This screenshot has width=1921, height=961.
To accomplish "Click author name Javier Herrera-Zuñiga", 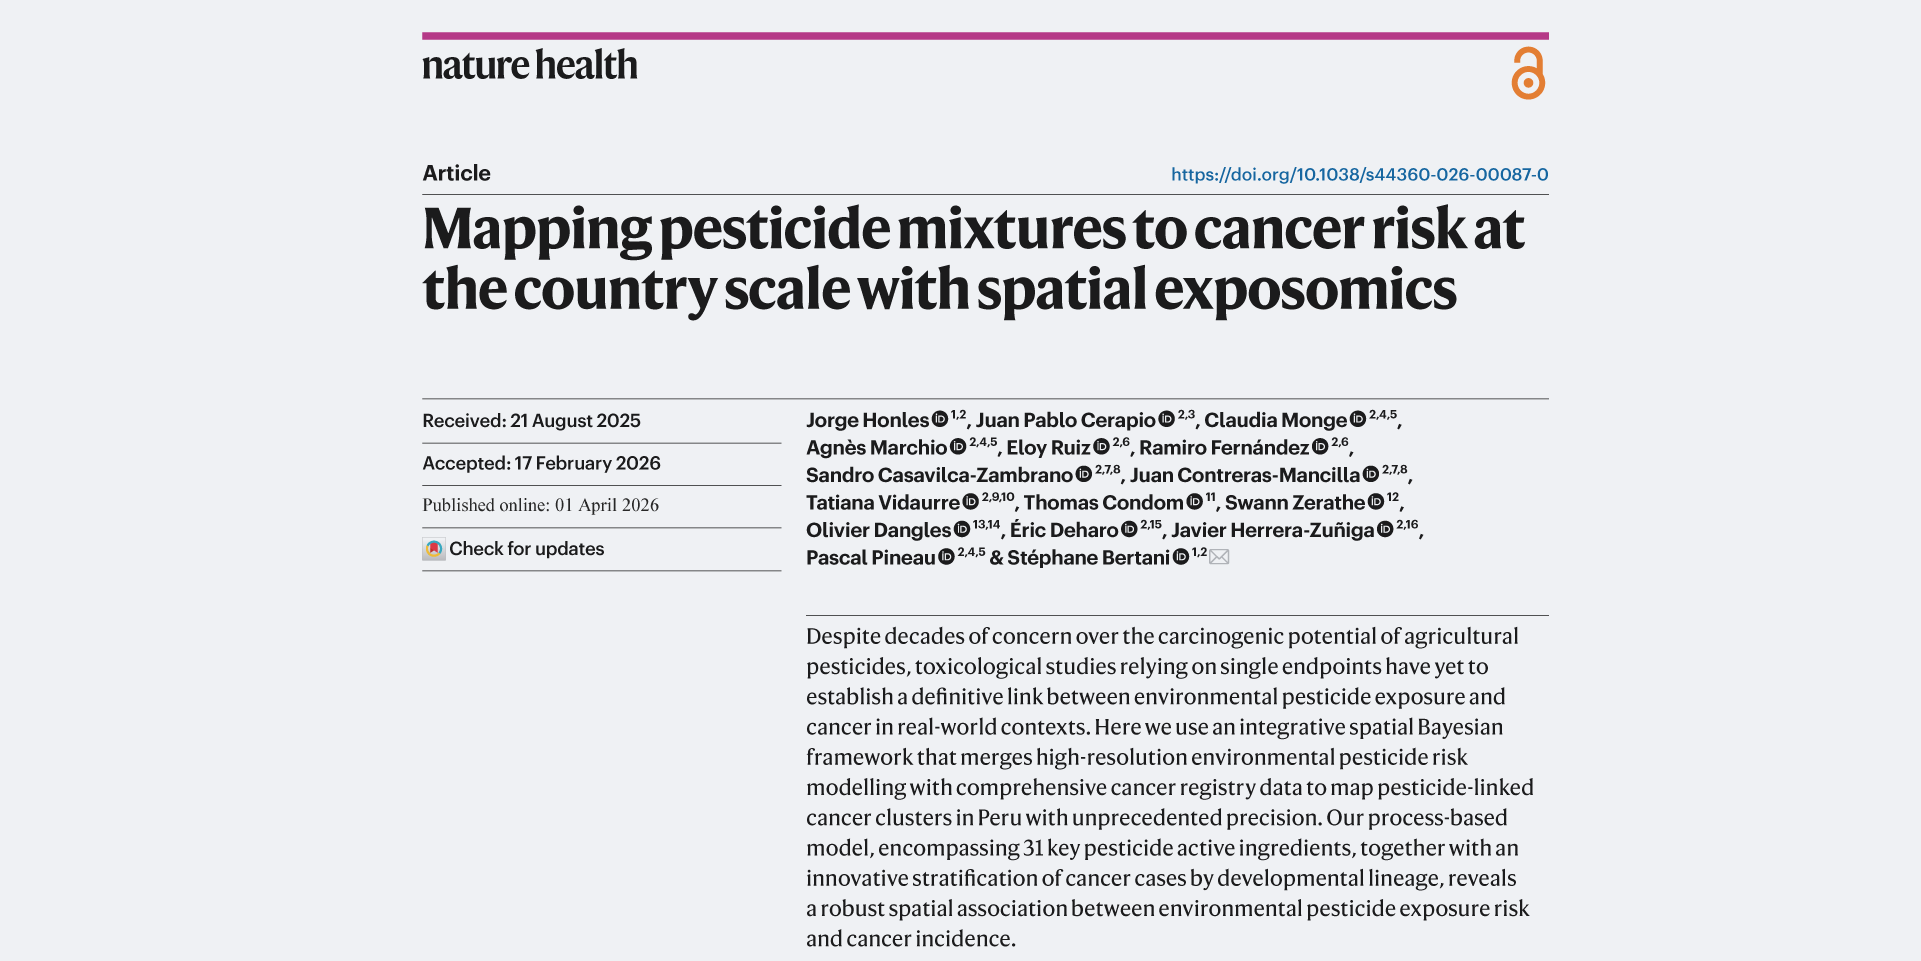I will pos(1272,530).
